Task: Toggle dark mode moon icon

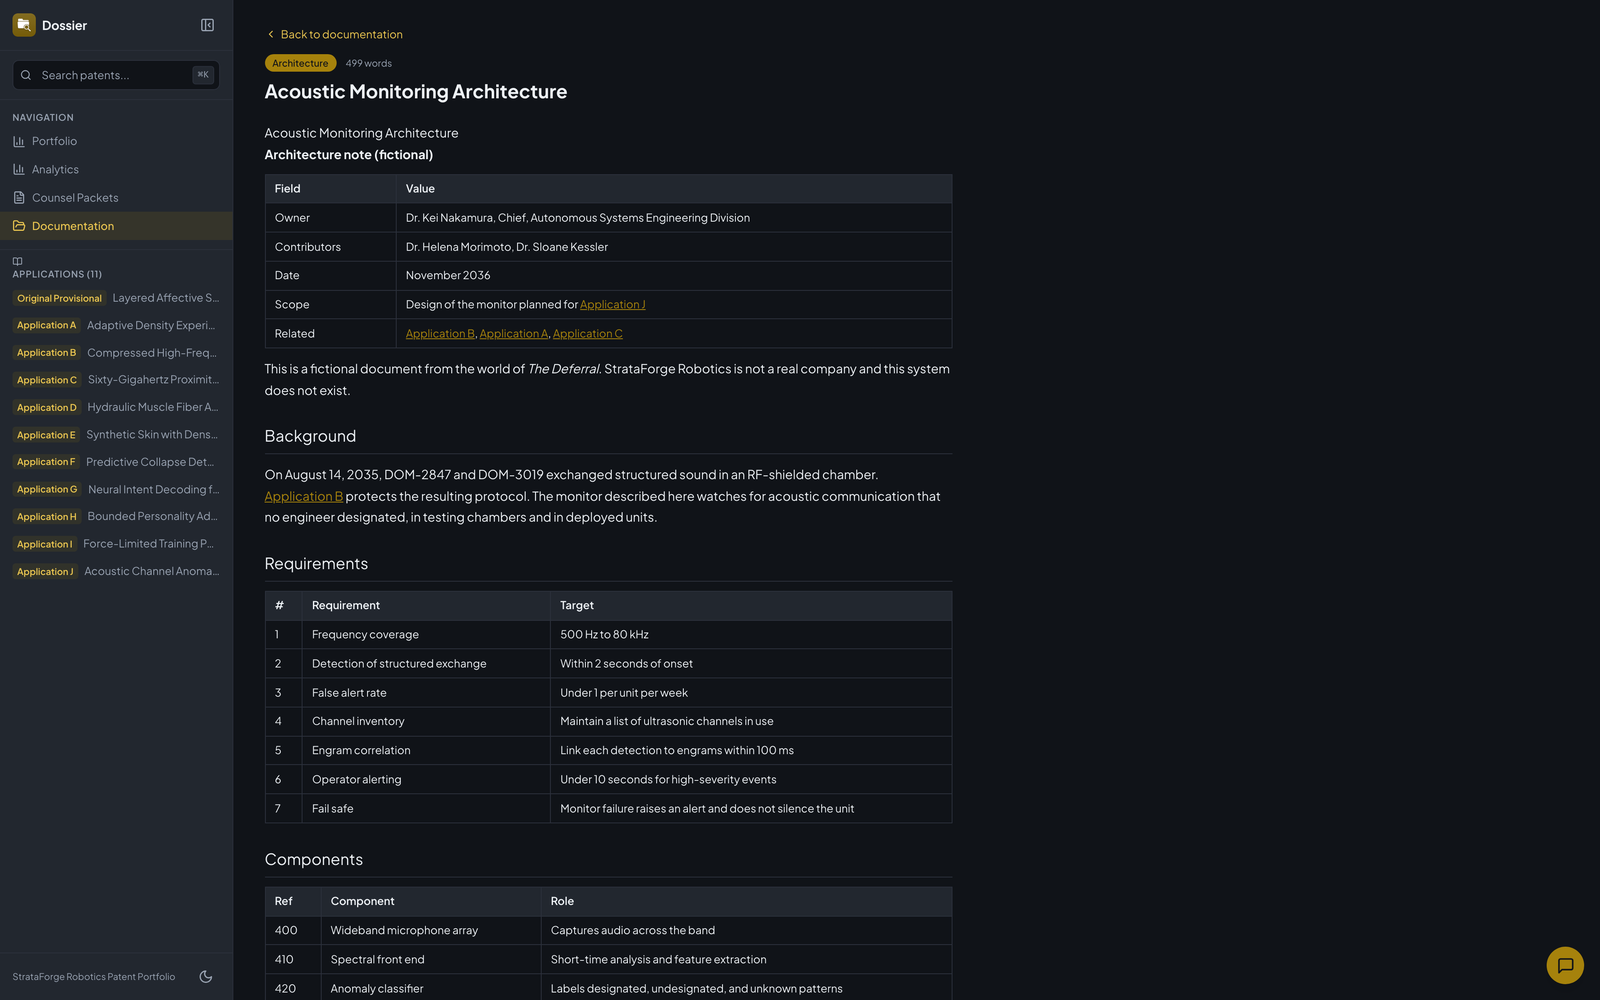Action: pyautogui.click(x=206, y=977)
